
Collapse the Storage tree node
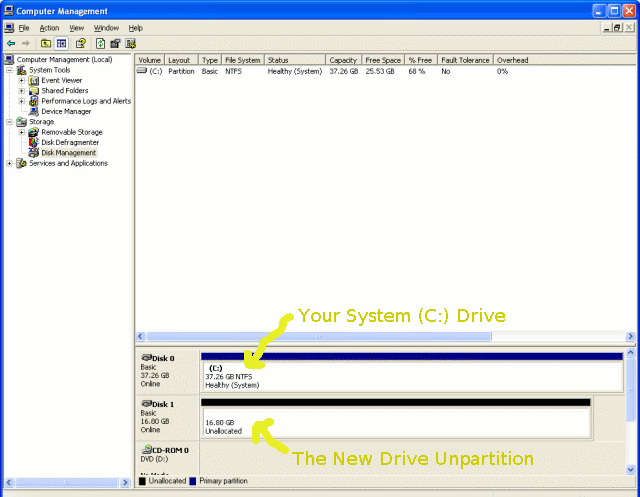click(x=9, y=122)
